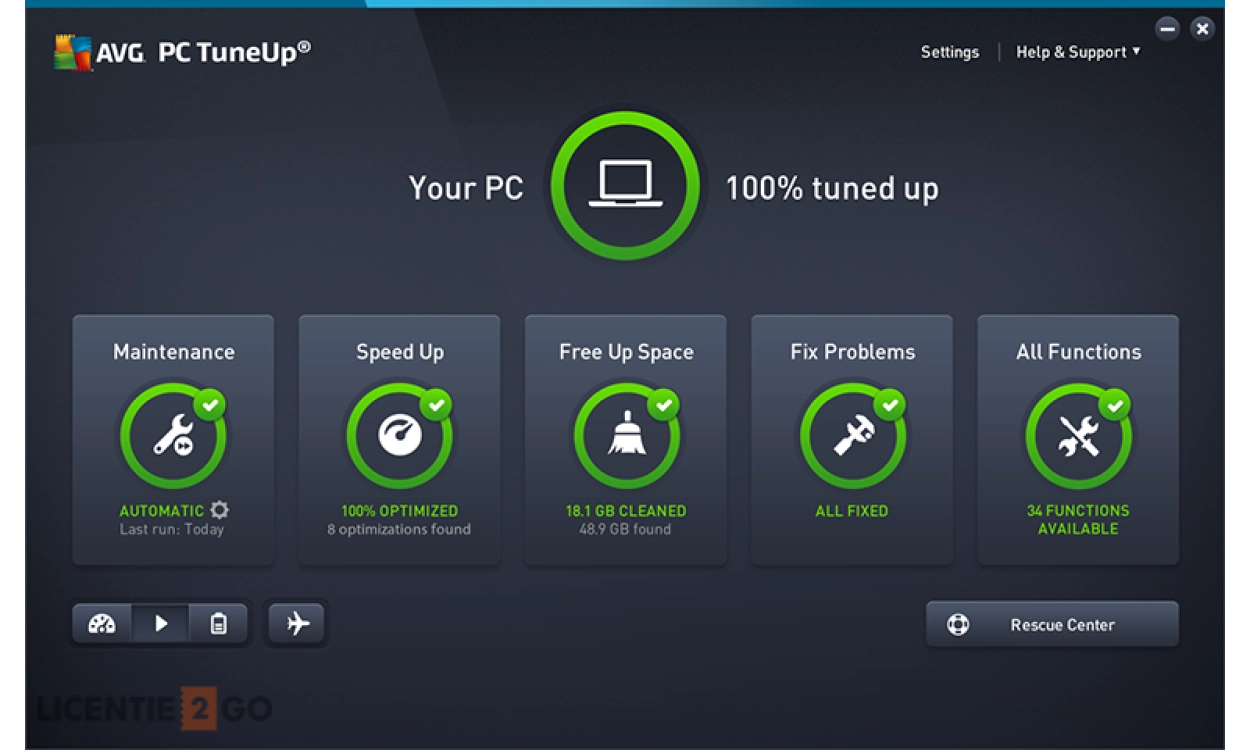Screen dimensions: 1250x750
Task: Open automatic maintenance gear settings
Action: tap(219, 511)
